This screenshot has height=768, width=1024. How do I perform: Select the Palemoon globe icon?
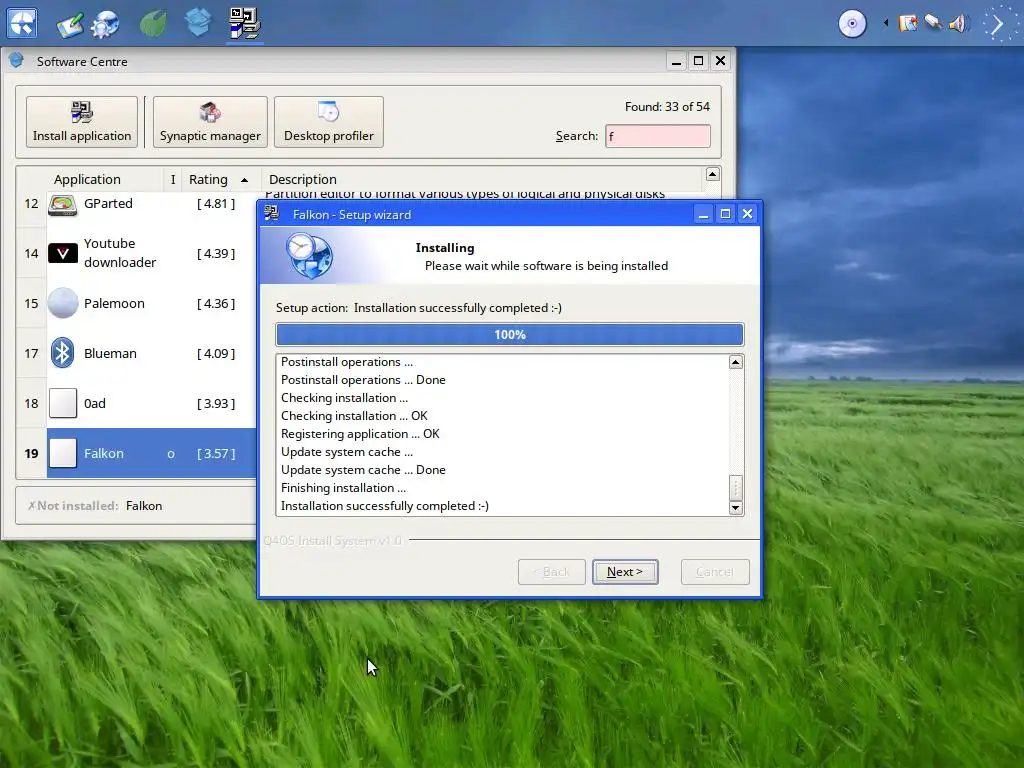63,303
